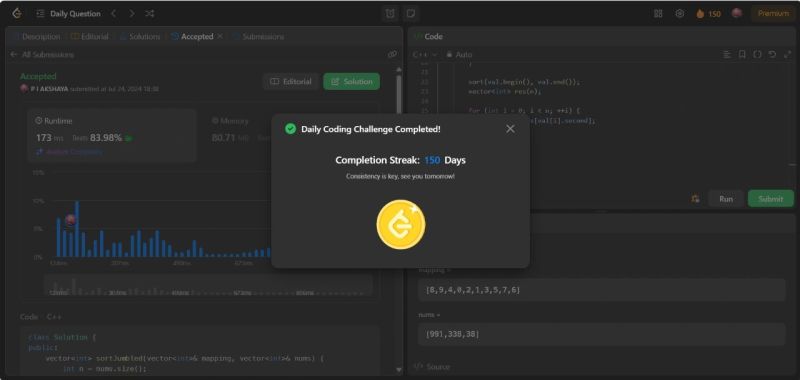Screen dimensions: 800x380
Task: Close the Daily Coding Challenge dialog
Action: click(x=510, y=129)
